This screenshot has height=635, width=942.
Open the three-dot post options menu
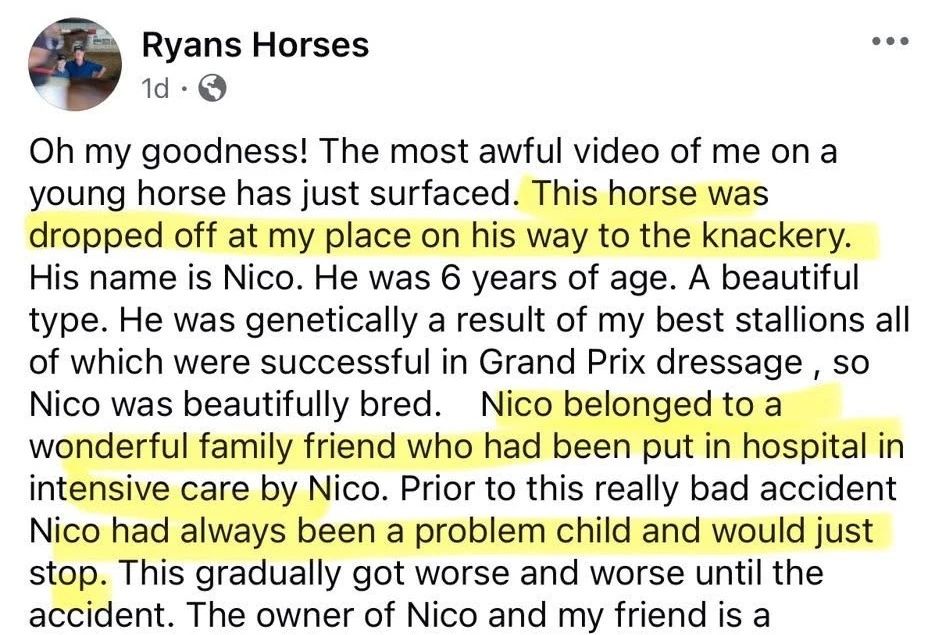coord(890,42)
